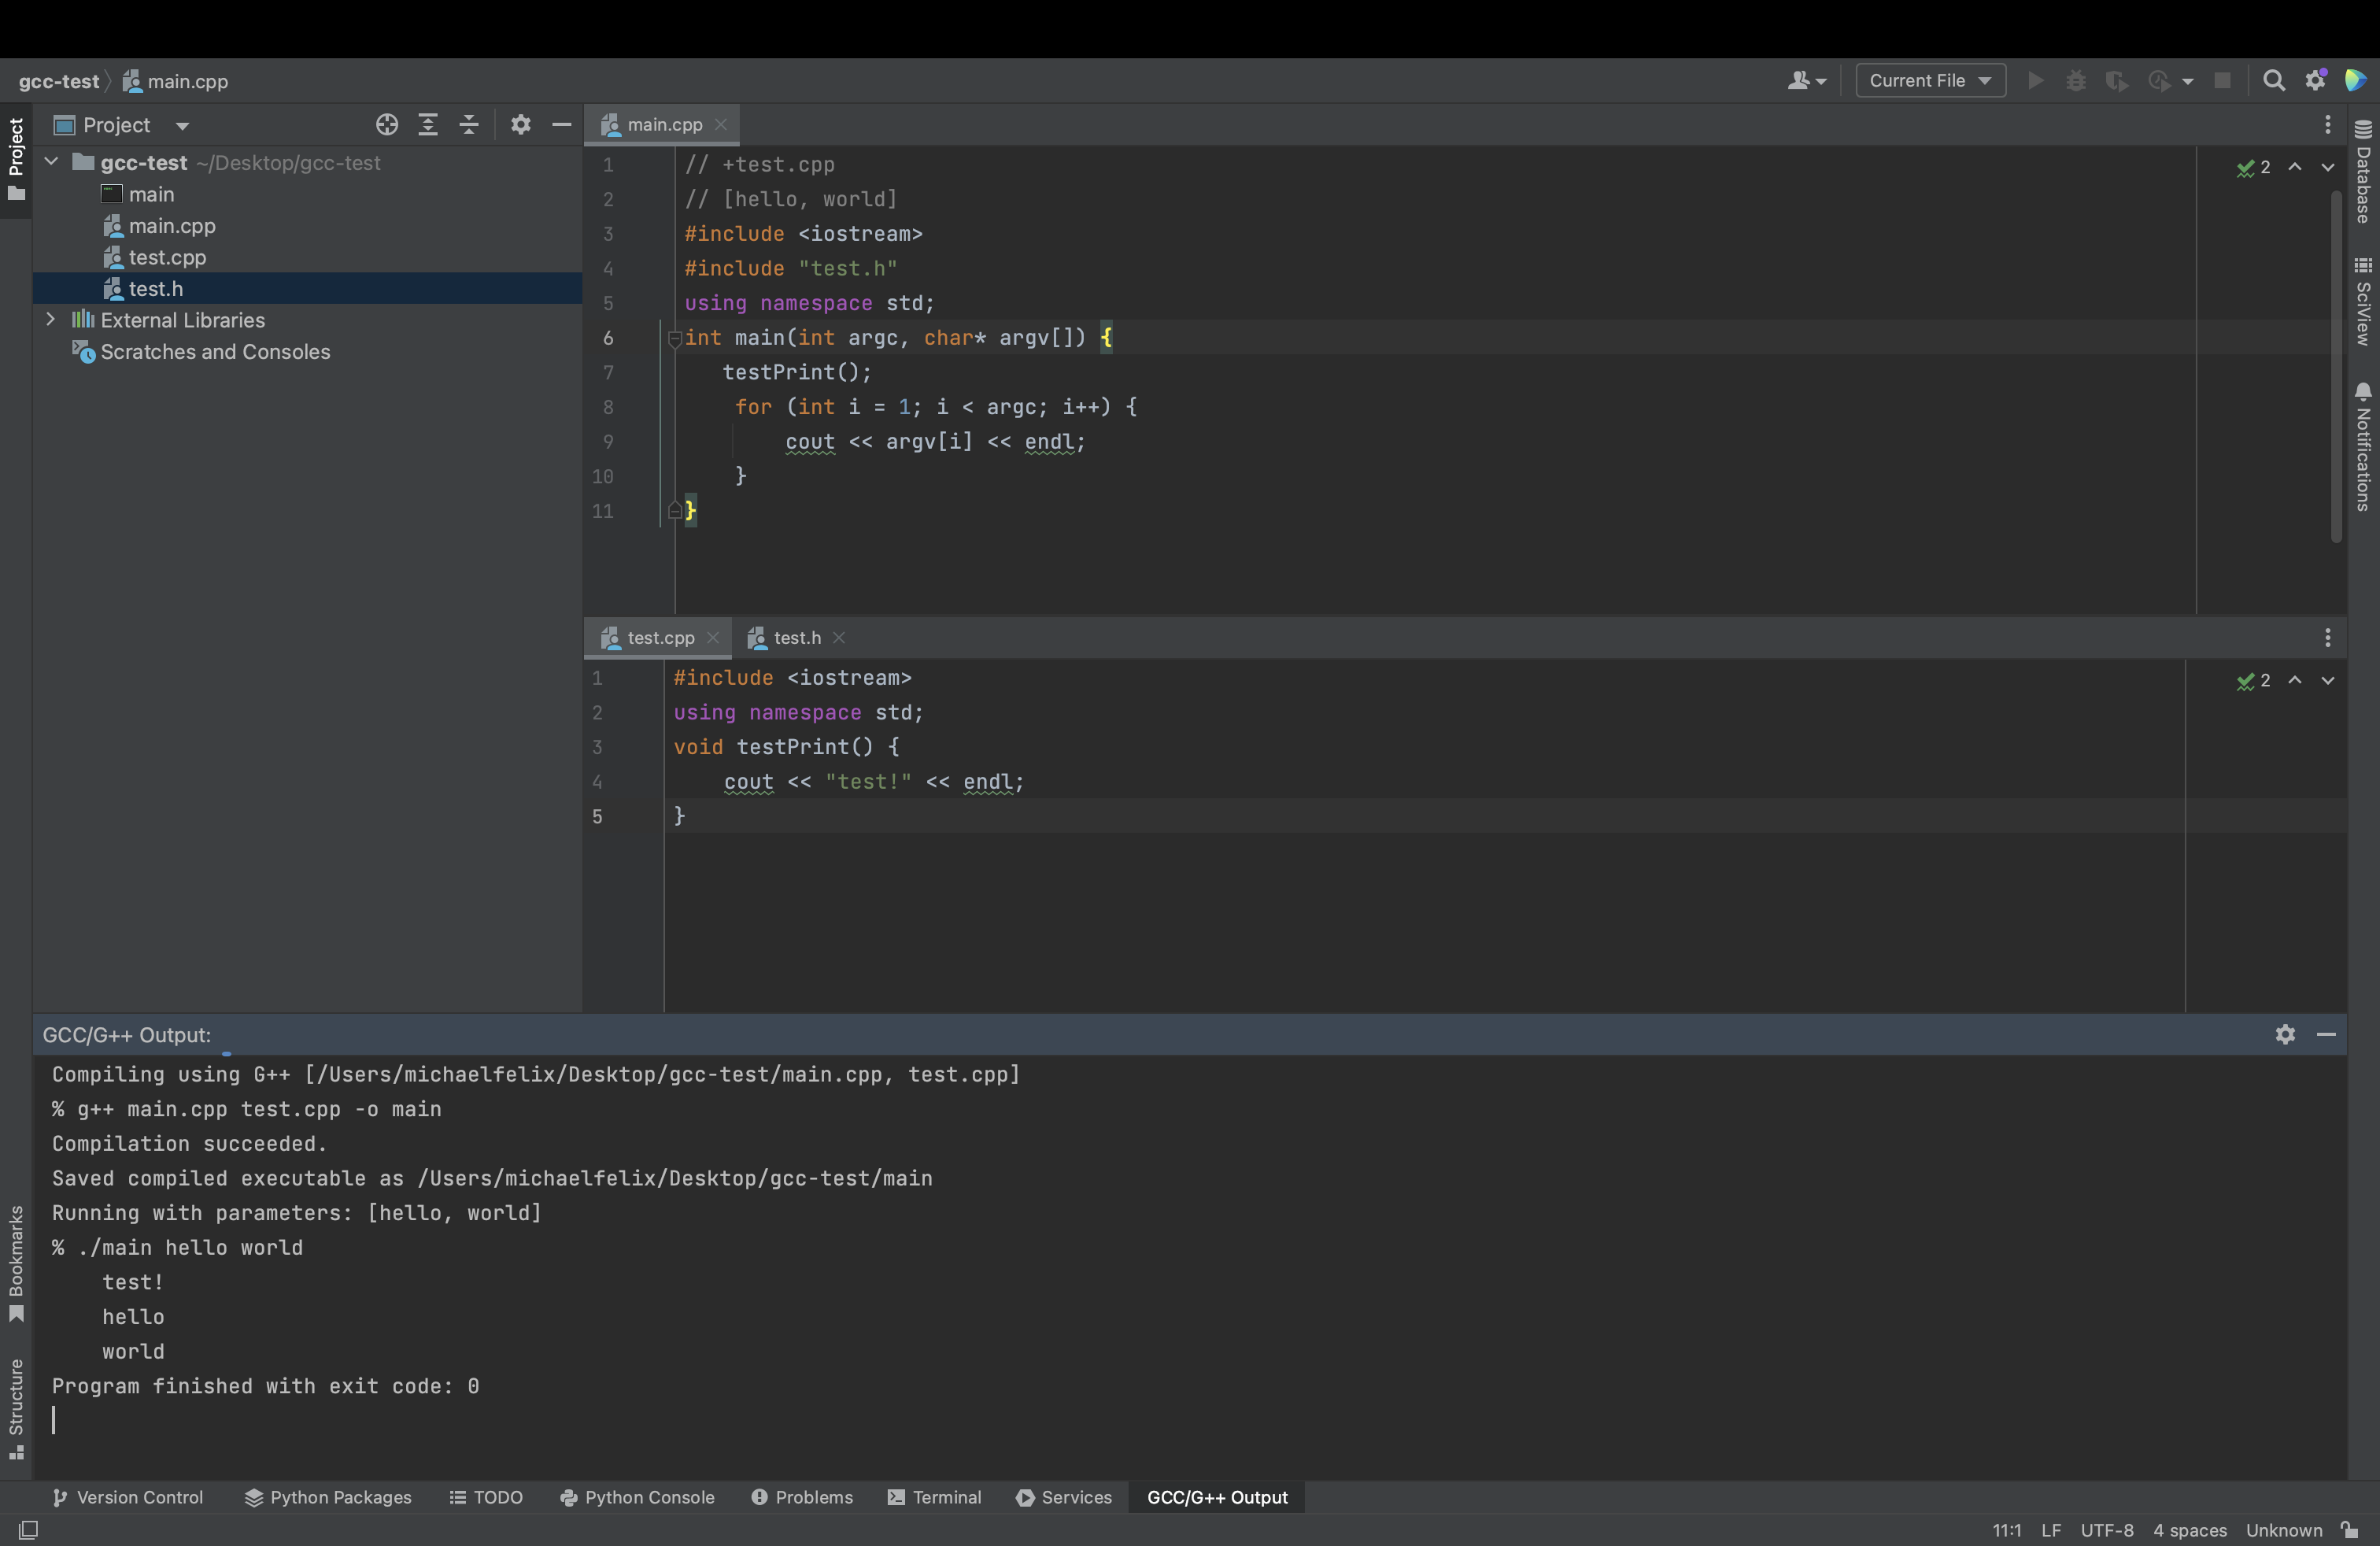Click Expand All in Project panel
The width and height of the screenshot is (2380, 1546).
[x=428, y=125]
